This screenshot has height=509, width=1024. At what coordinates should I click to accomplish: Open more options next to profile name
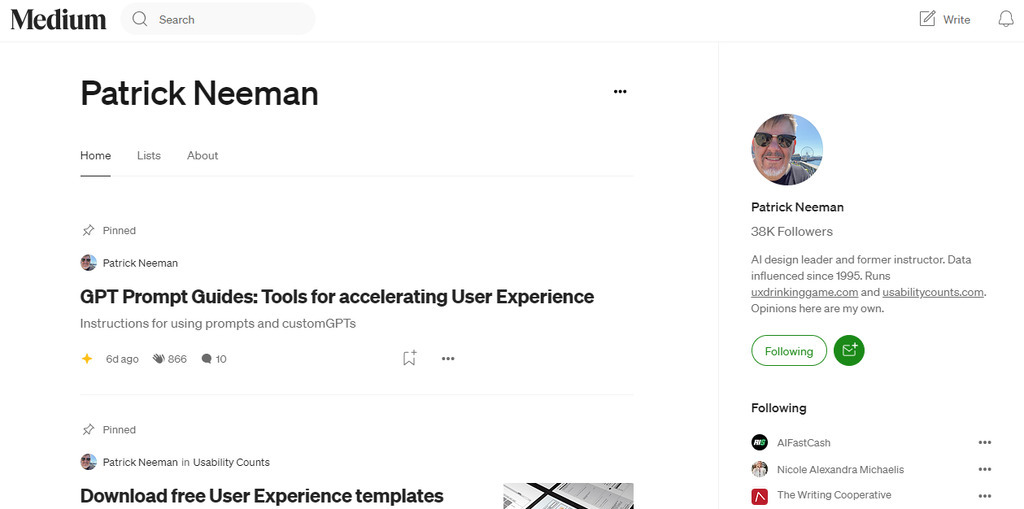click(x=620, y=92)
